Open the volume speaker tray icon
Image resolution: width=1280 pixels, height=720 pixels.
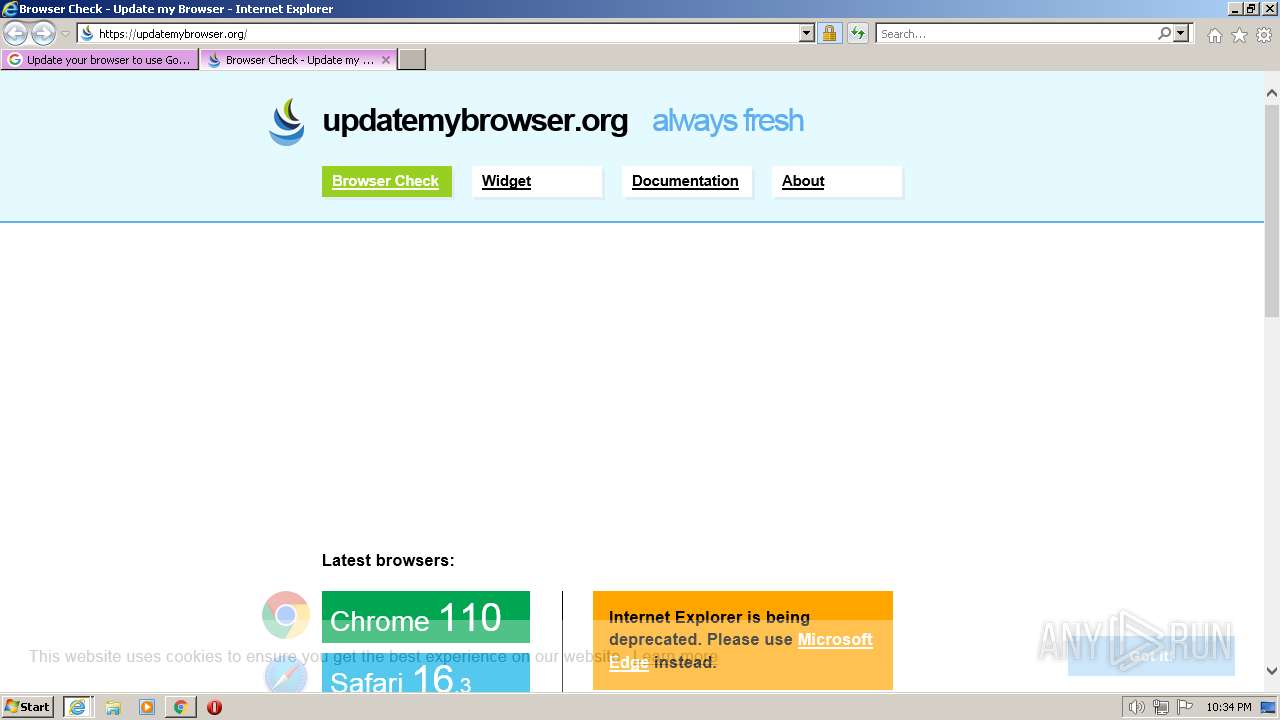[1137, 707]
